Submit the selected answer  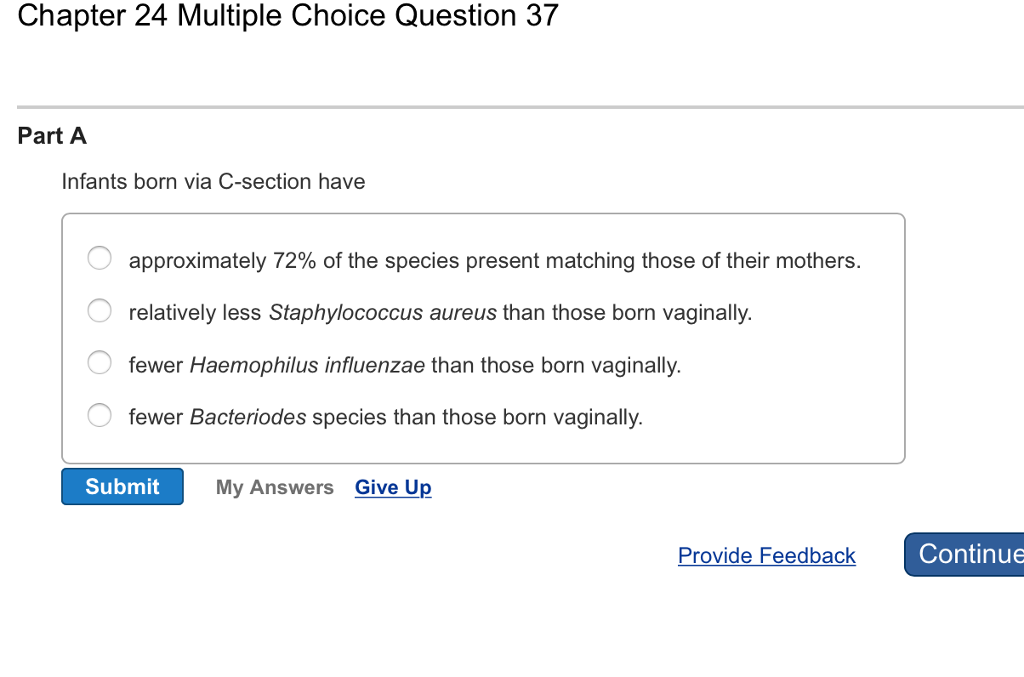[122, 487]
